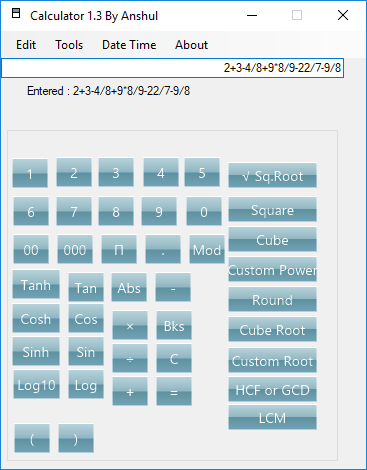Click the Mod button
The width and height of the screenshot is (367, 470).
coord(207,249)
